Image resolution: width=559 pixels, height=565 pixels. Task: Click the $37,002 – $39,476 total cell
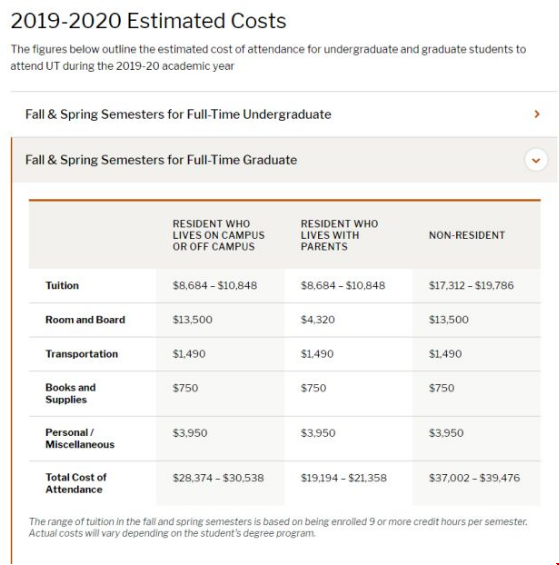pos(474,478)
